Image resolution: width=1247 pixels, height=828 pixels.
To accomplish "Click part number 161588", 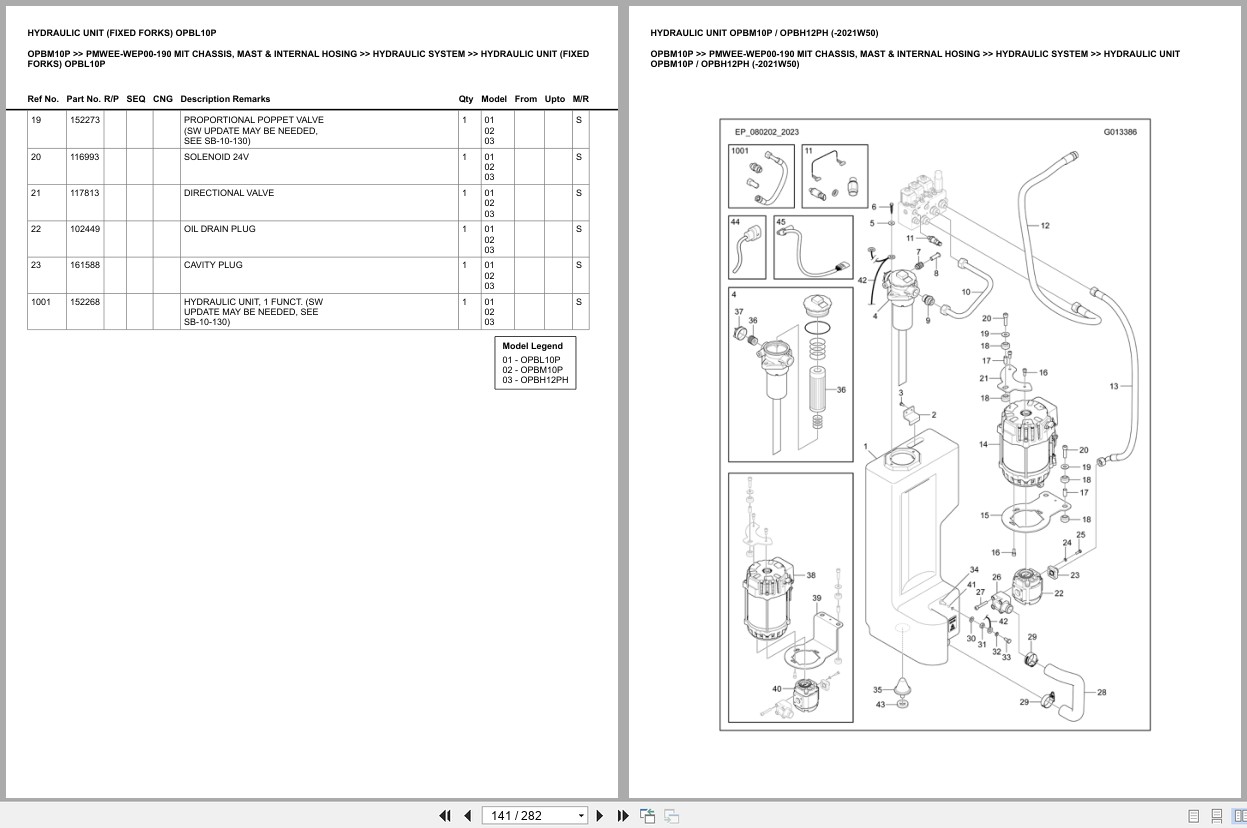I will 84,265.
